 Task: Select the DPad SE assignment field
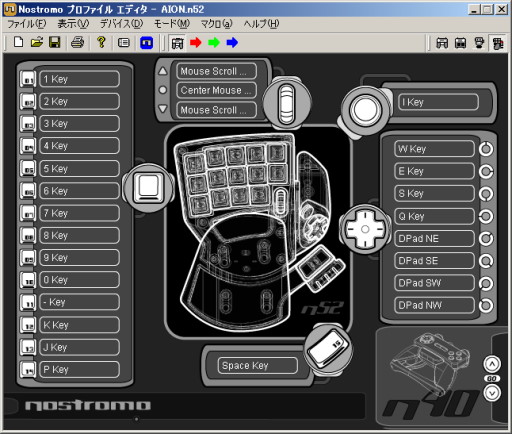[x=434, y=261]
